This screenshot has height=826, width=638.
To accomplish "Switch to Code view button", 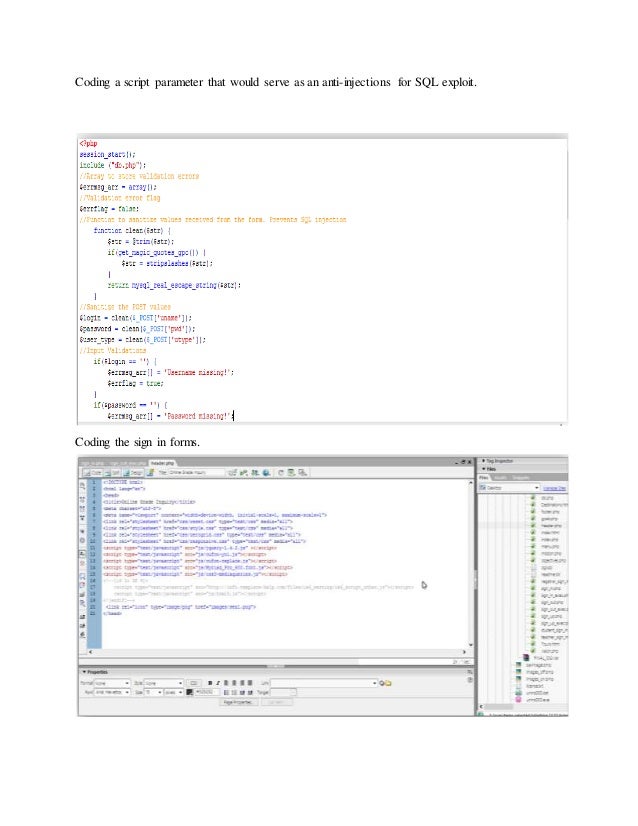I will pyautogui.click(x=93, y=473).
